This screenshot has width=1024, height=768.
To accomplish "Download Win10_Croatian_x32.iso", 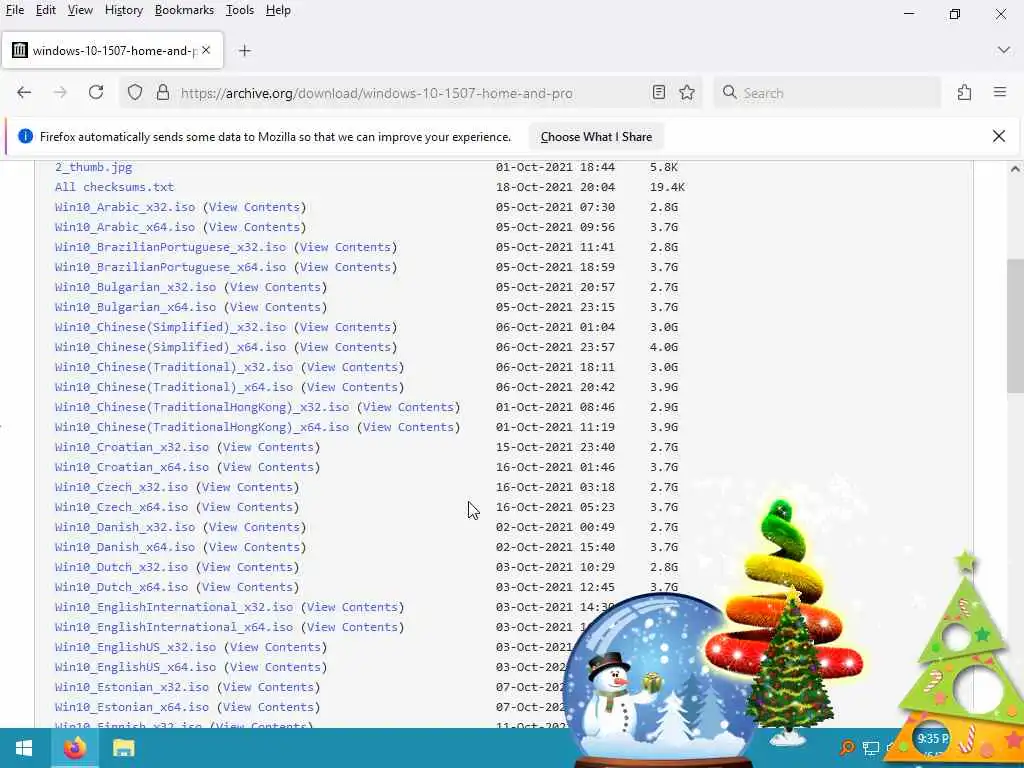I will [x=132, y=447].
